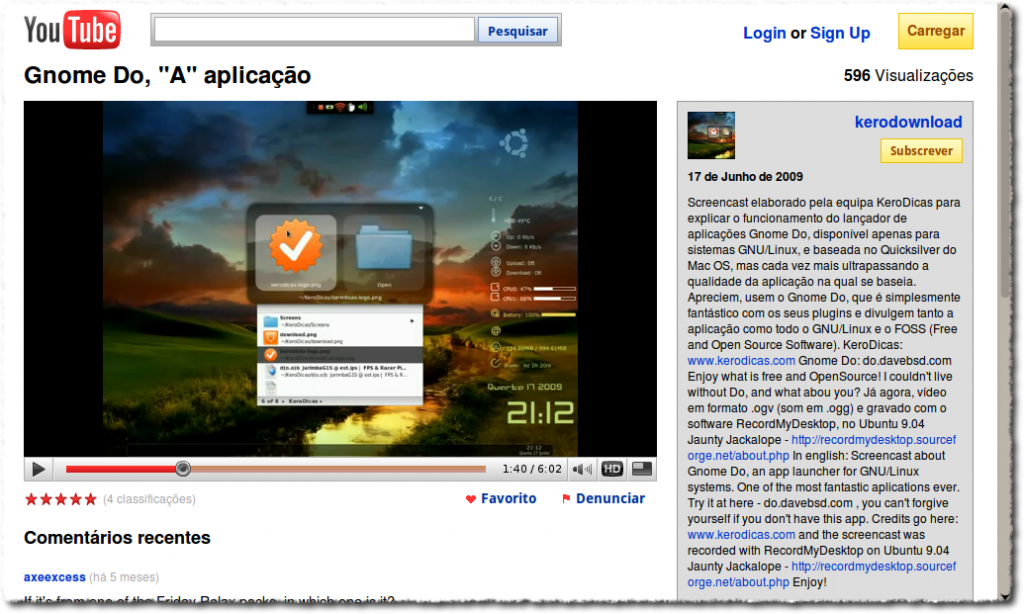Viewport: 1024px width, 614px height.
Task: Mute the video with the speaker icon
Action: tap(581, 469)
